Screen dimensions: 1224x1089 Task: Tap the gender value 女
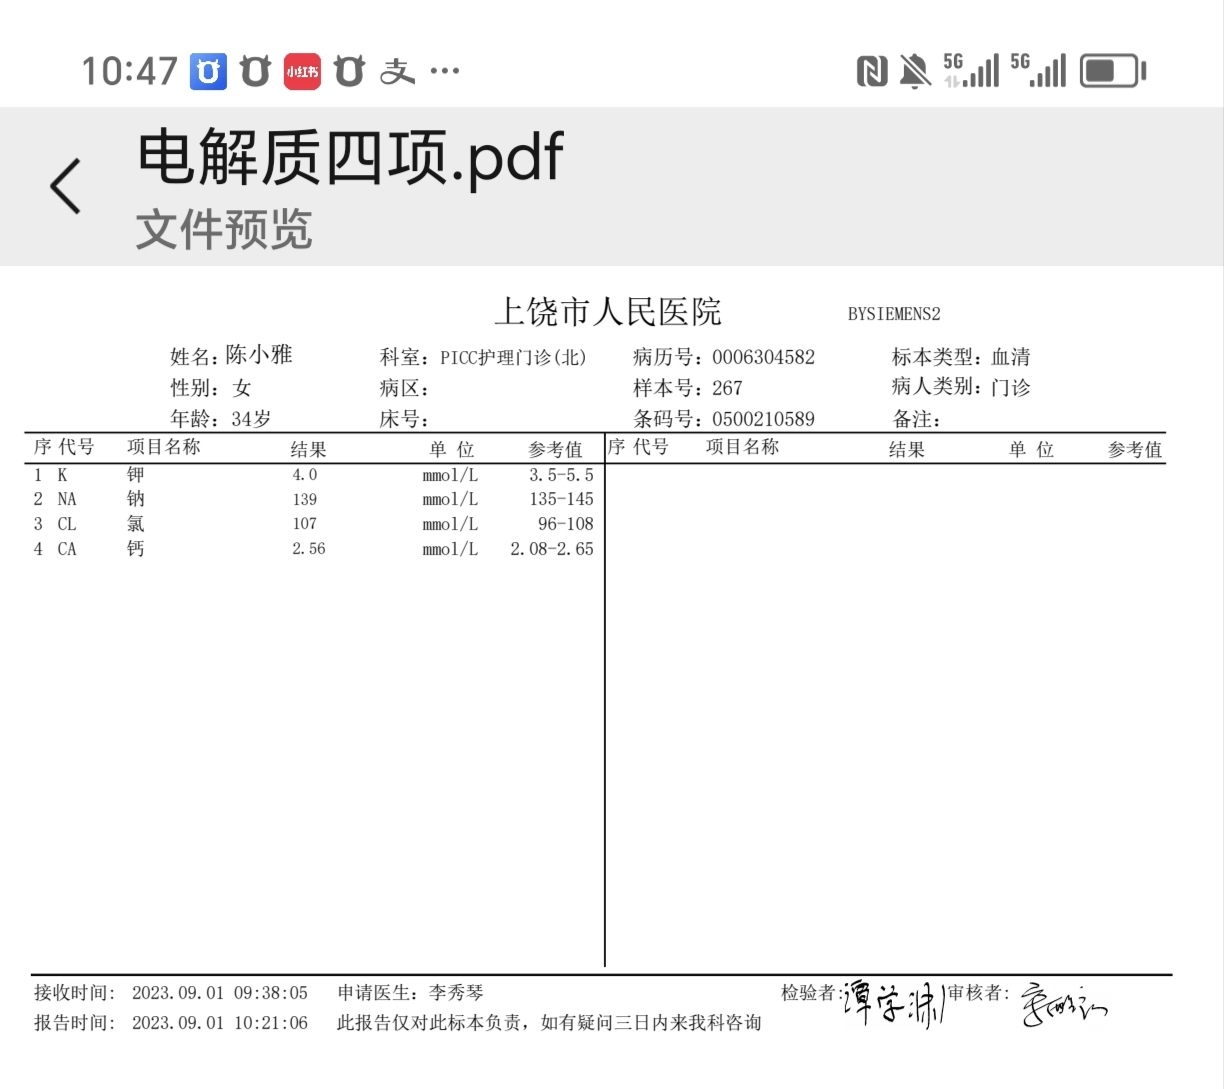[x=242, y=388]
